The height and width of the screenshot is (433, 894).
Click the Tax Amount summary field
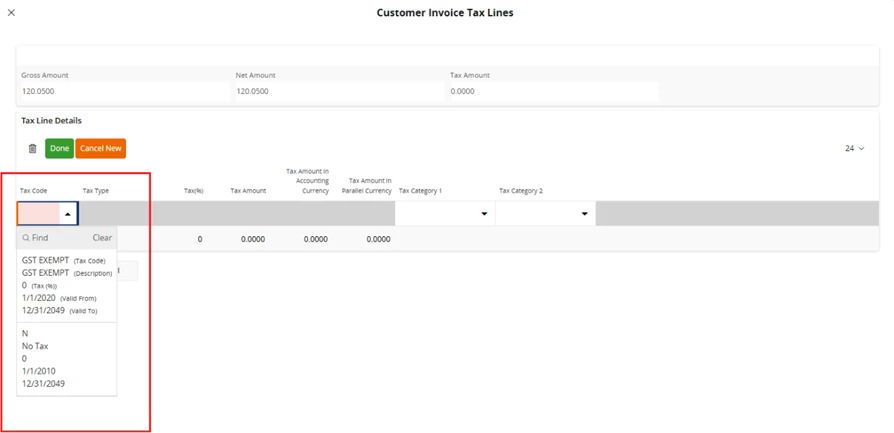point(554,91)
